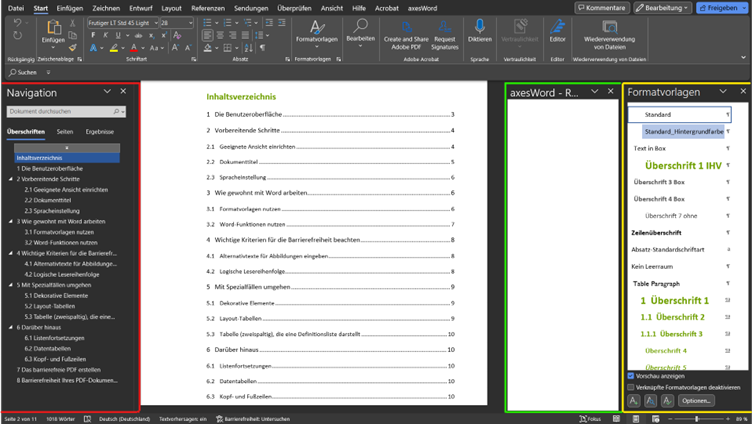Open the Editor proofing tool
Image resolution: width=752 pixels, height=424 pixels.
pos(557,31)
